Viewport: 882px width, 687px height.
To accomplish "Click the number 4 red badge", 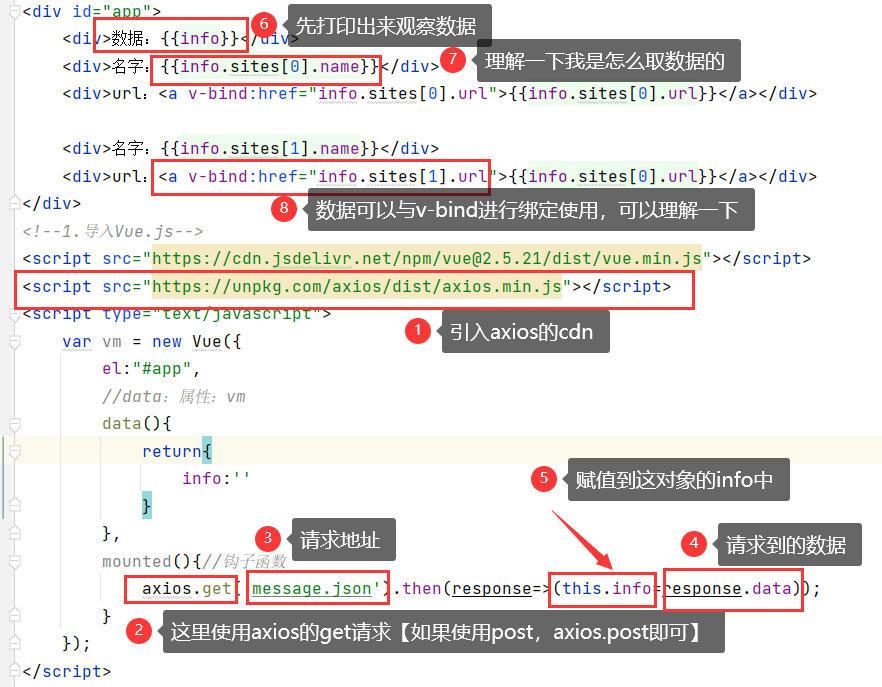I will (x=694, y=544).
